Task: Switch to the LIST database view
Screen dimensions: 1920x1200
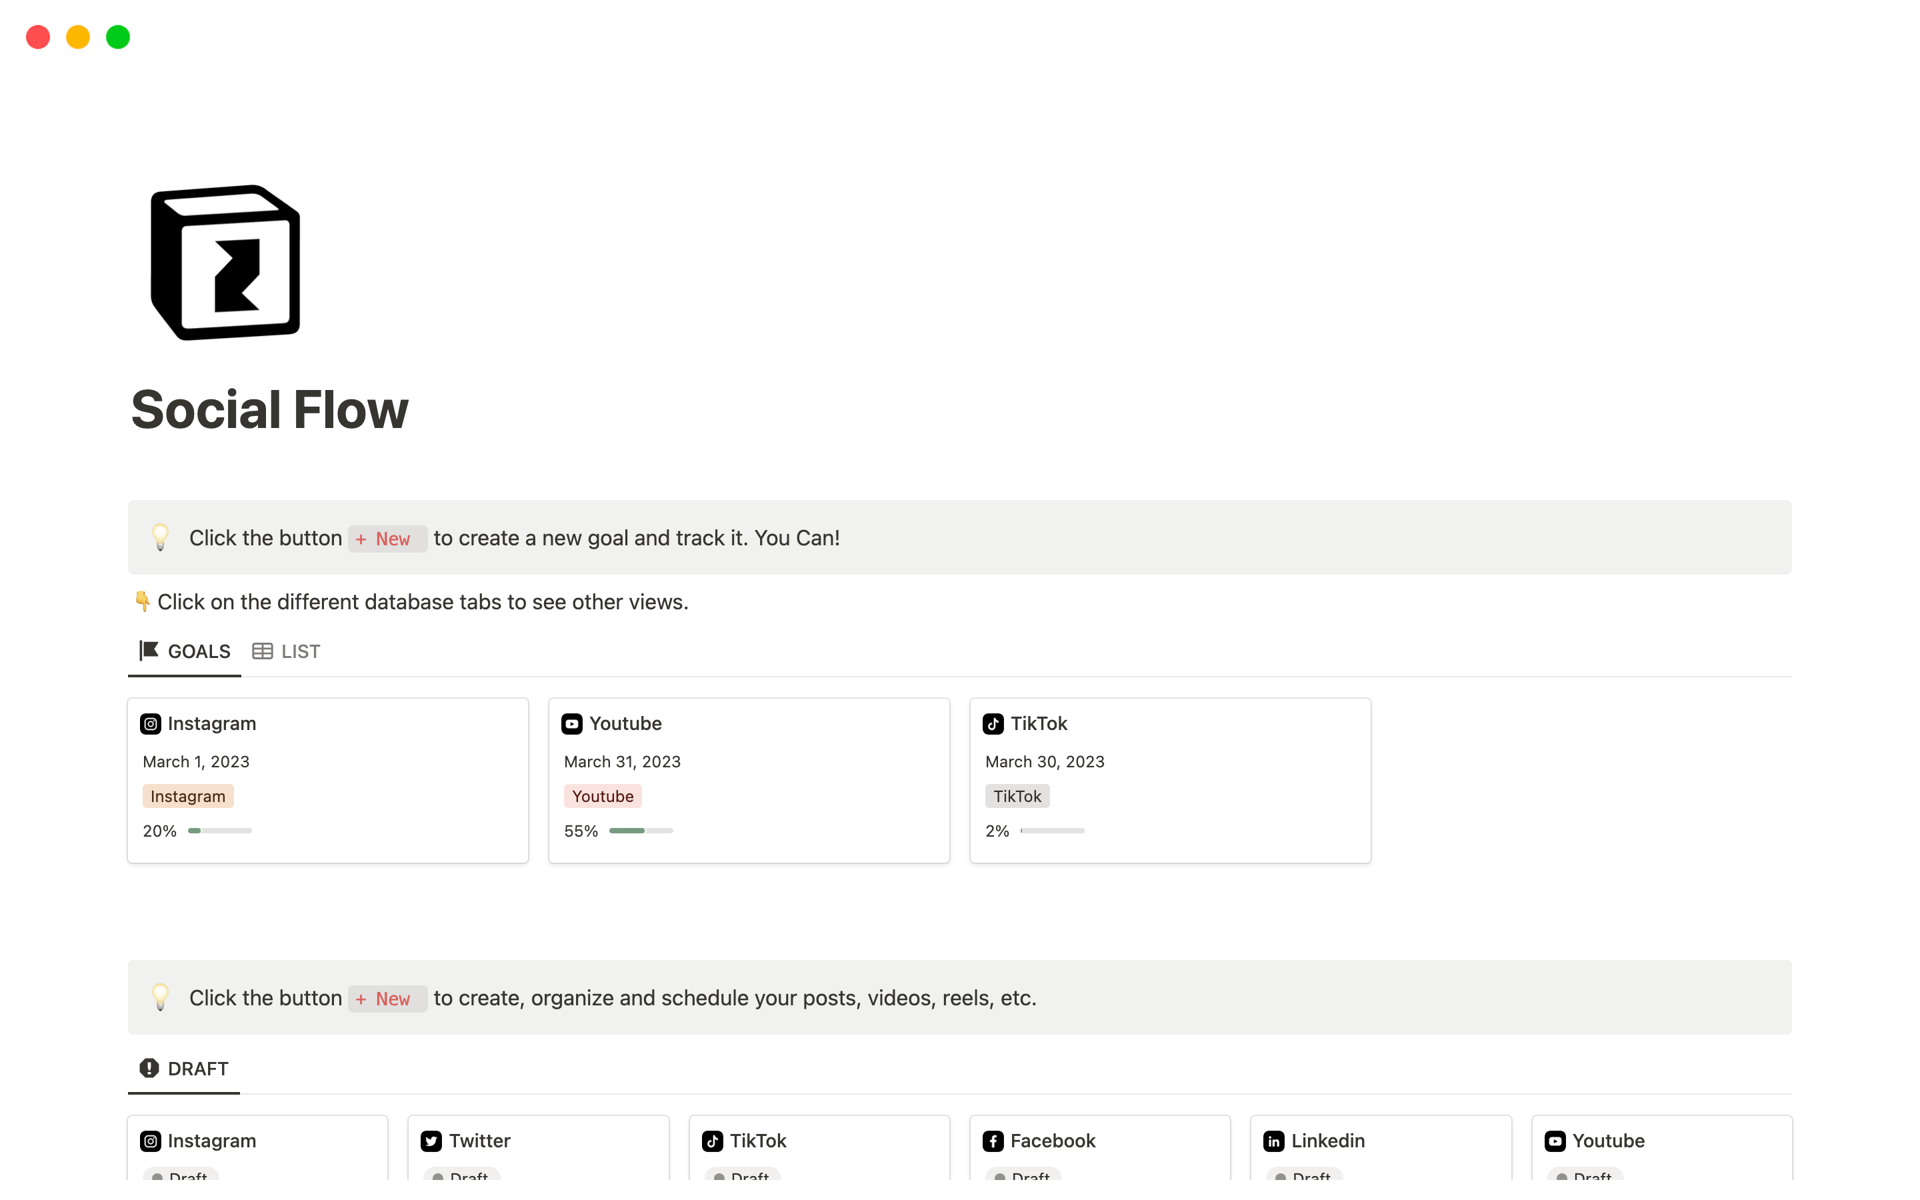Action: [286, 651]
